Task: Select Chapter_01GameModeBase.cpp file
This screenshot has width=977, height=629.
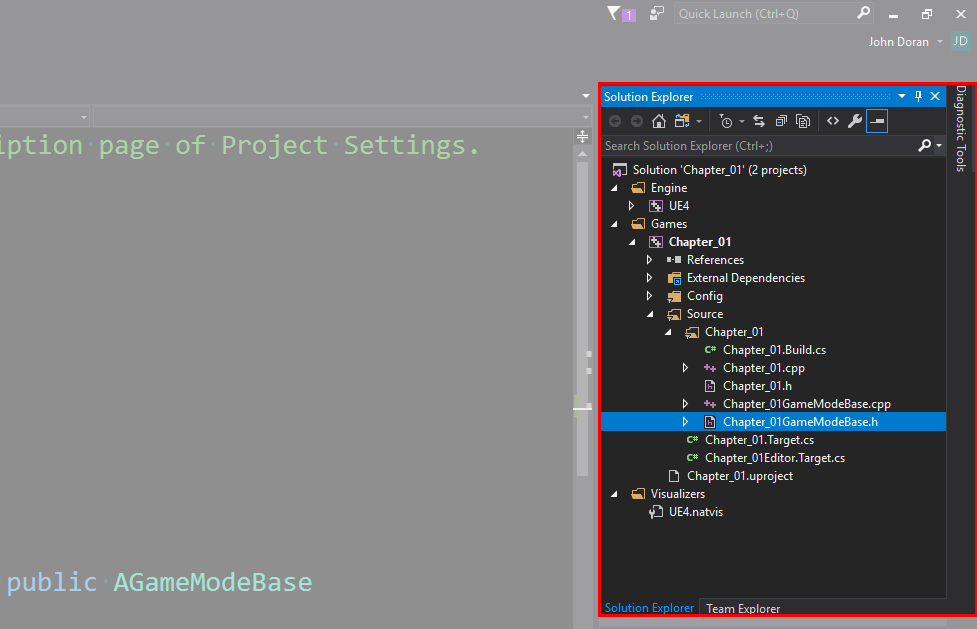Action: pos(807,404)
